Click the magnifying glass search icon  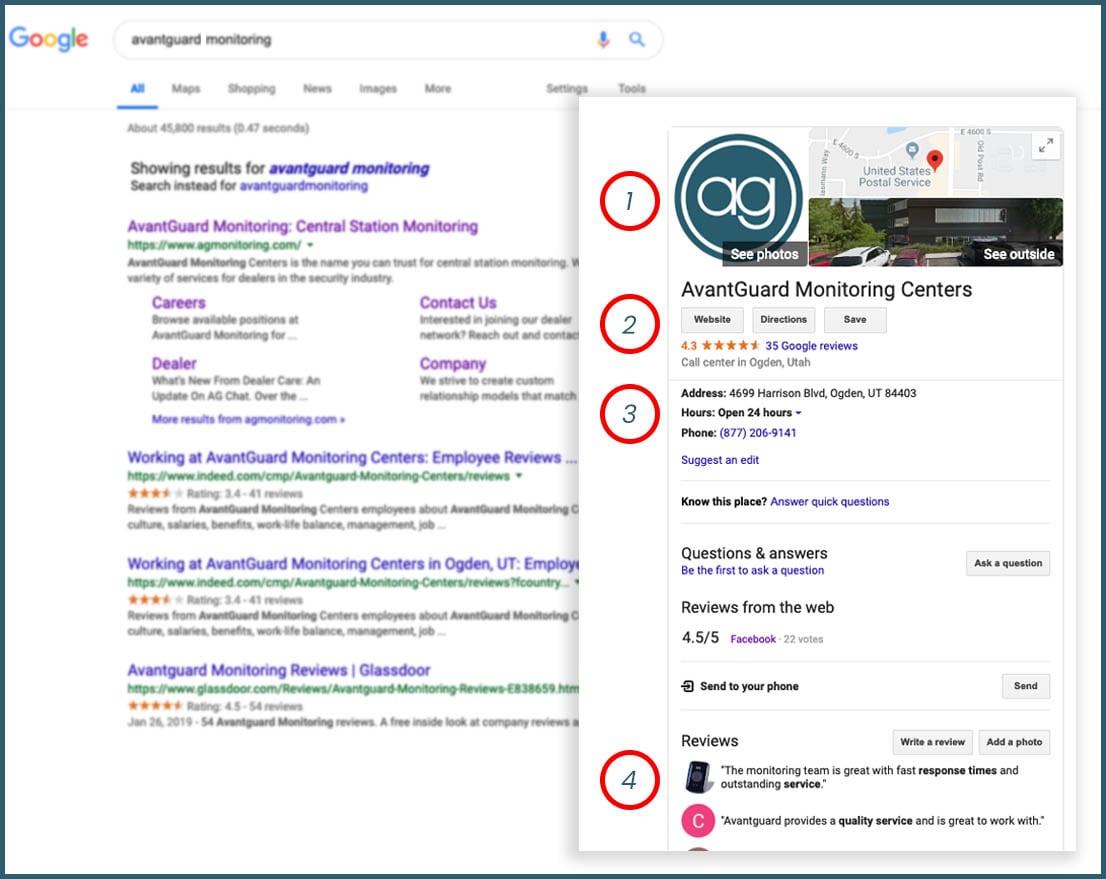click(x=636, y=40)
